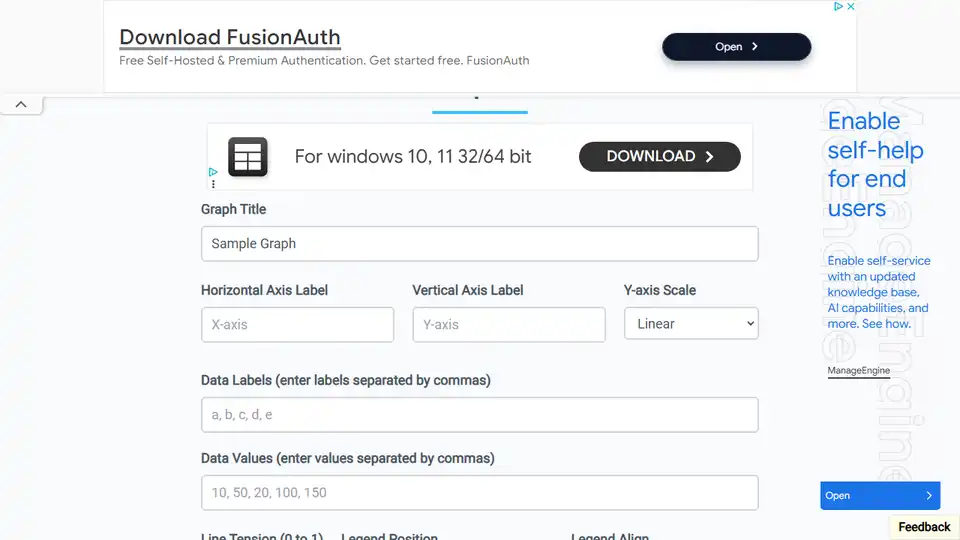Open the three-dot ad options icon
The width and height of the screenshot is (960, 540).
point(213,184)
